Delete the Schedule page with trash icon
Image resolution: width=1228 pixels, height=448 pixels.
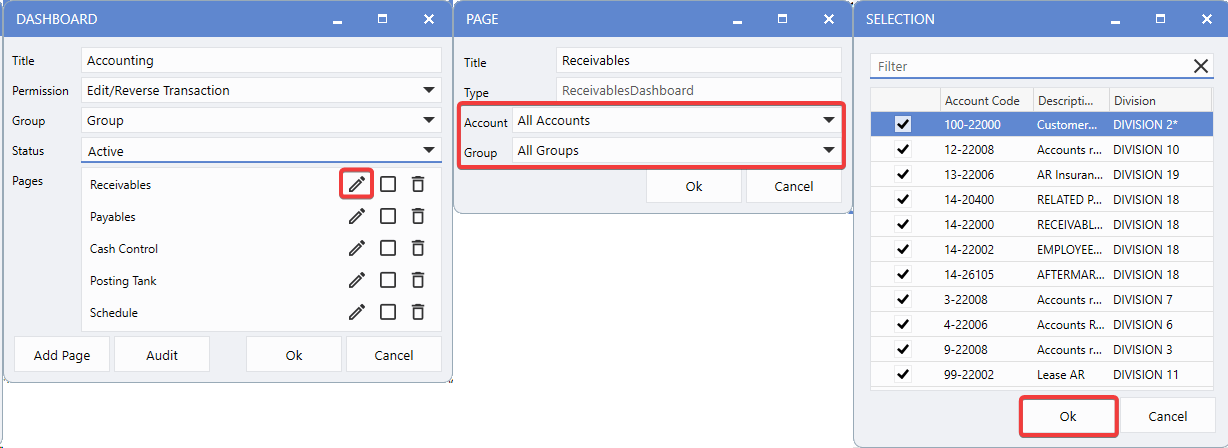[418, 312]
